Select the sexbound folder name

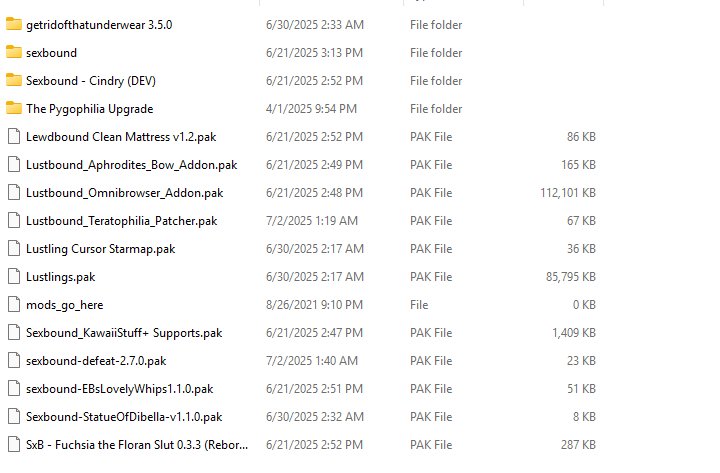[51, 53]
